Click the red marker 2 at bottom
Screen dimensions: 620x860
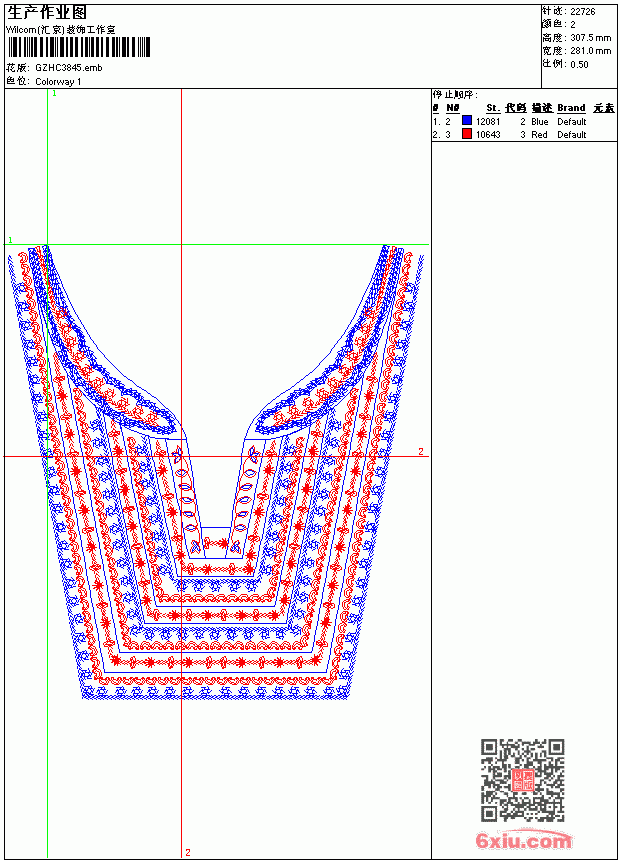point(188,852)
